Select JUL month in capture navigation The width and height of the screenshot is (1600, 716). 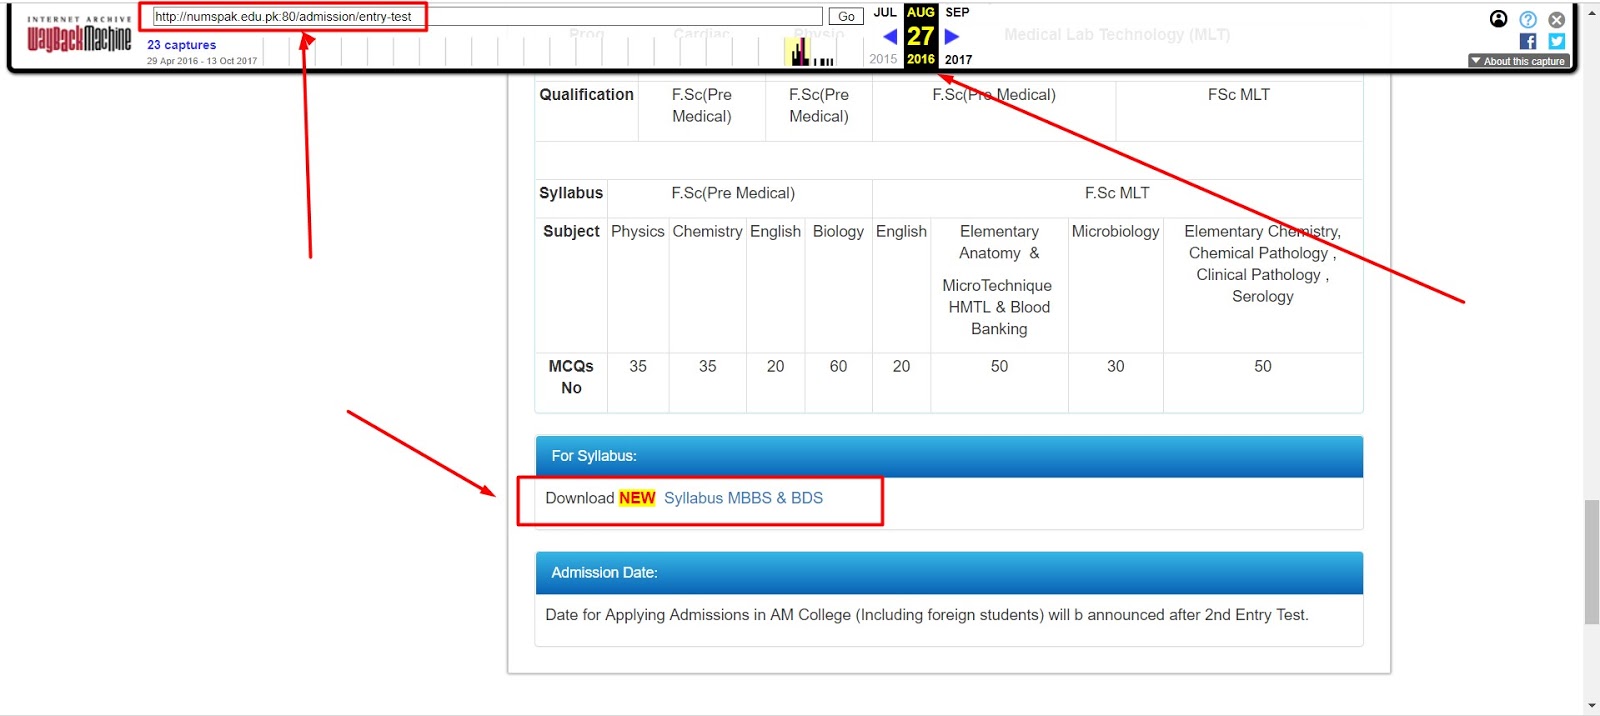tap(885, 13)
